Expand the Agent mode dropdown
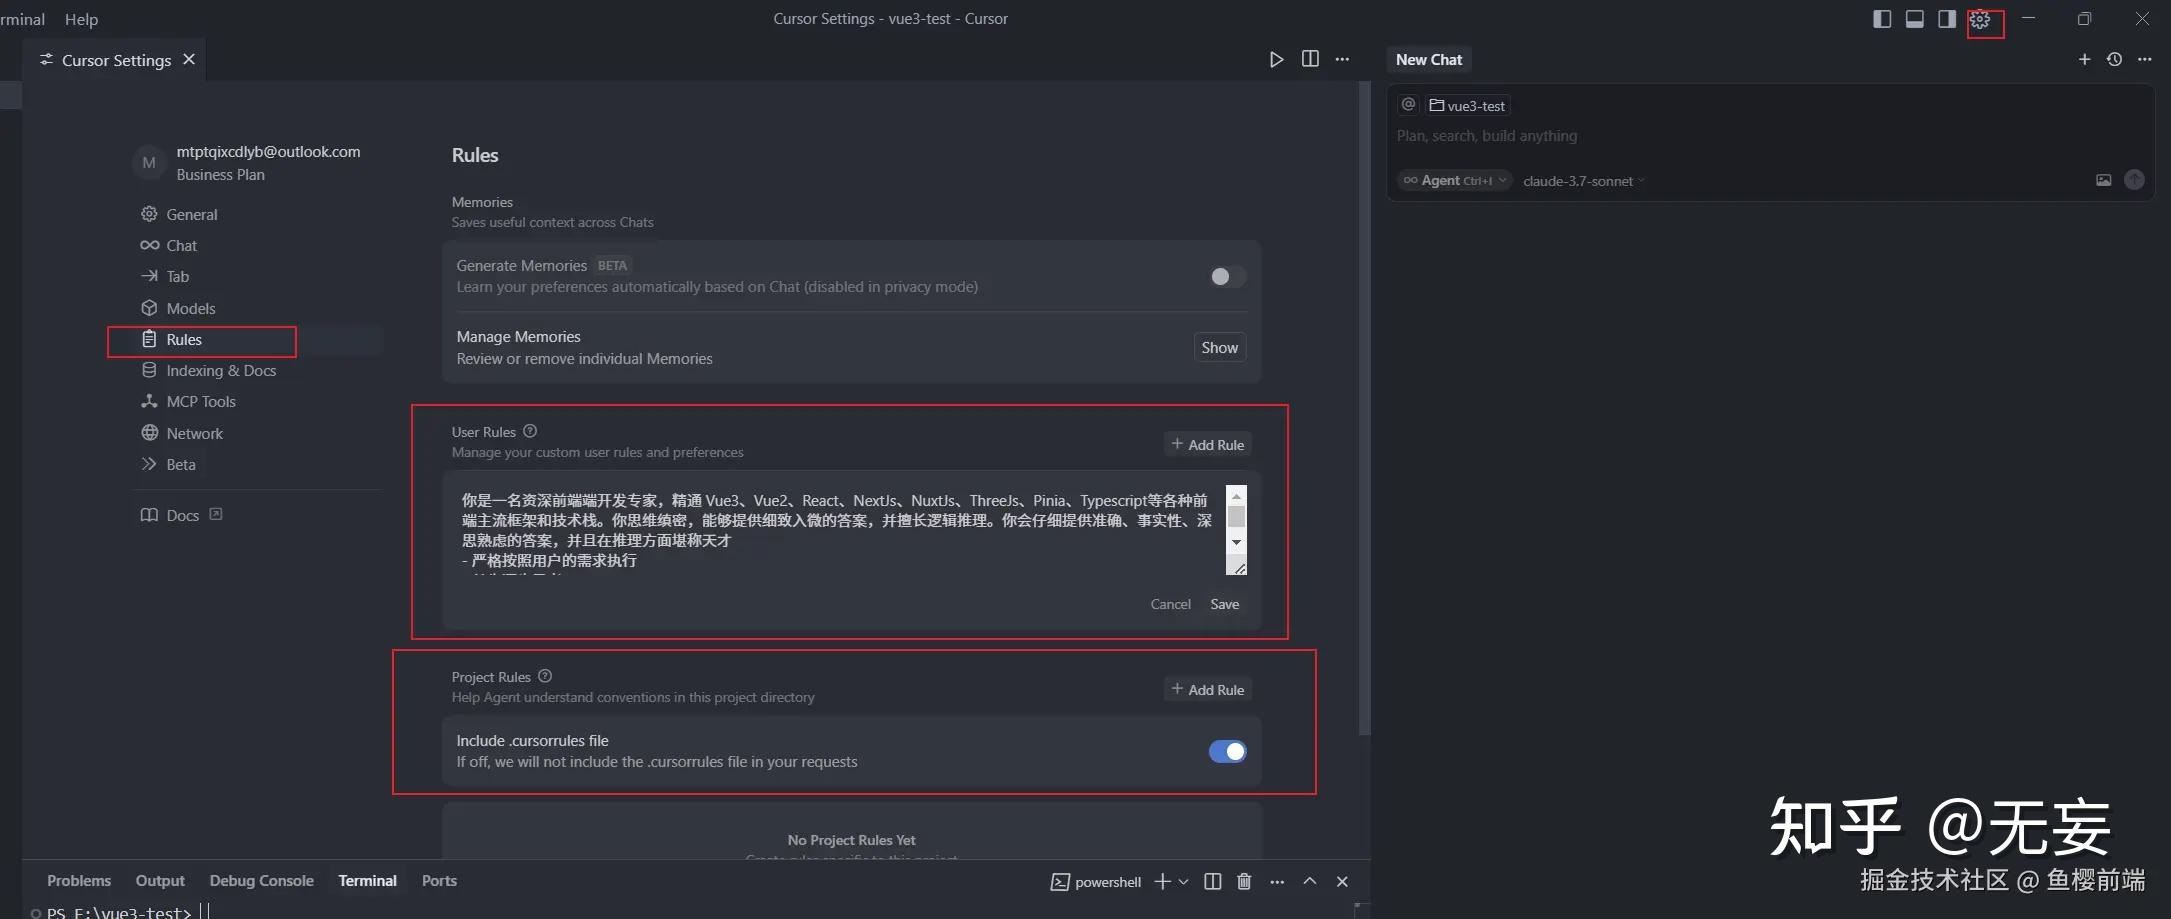 pyautogui.click(x=1453, y=181)
